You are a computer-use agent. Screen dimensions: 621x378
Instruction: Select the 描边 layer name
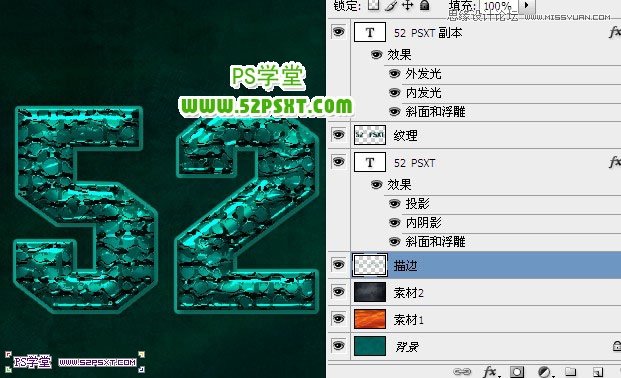click(x=405, y=265)
